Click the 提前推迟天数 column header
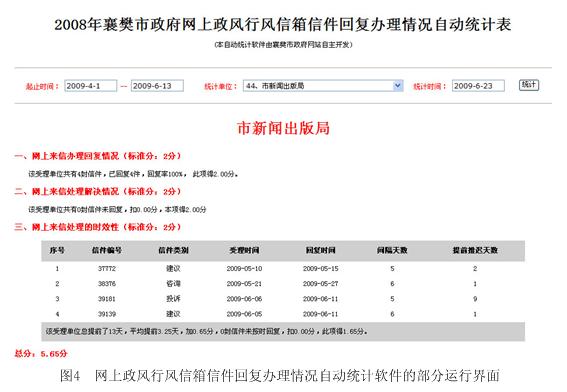Viewport: 567px width, 392px height. click(475, 250)
